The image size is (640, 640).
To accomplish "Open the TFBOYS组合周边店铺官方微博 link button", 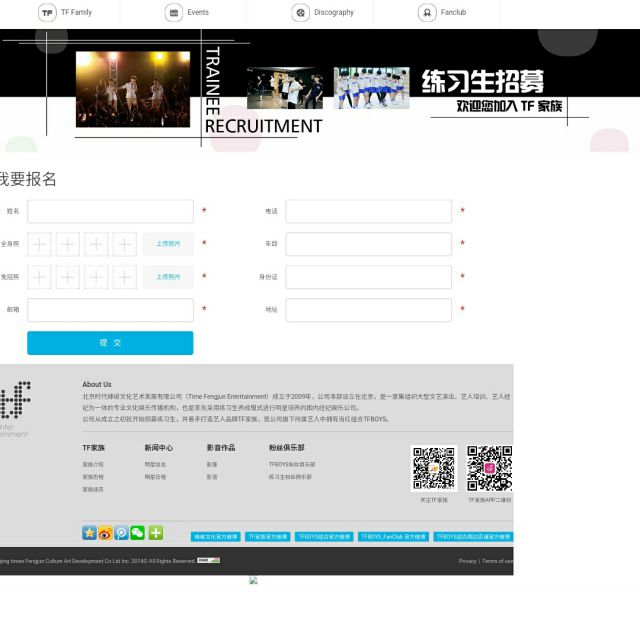I will (x=473, y=537).
